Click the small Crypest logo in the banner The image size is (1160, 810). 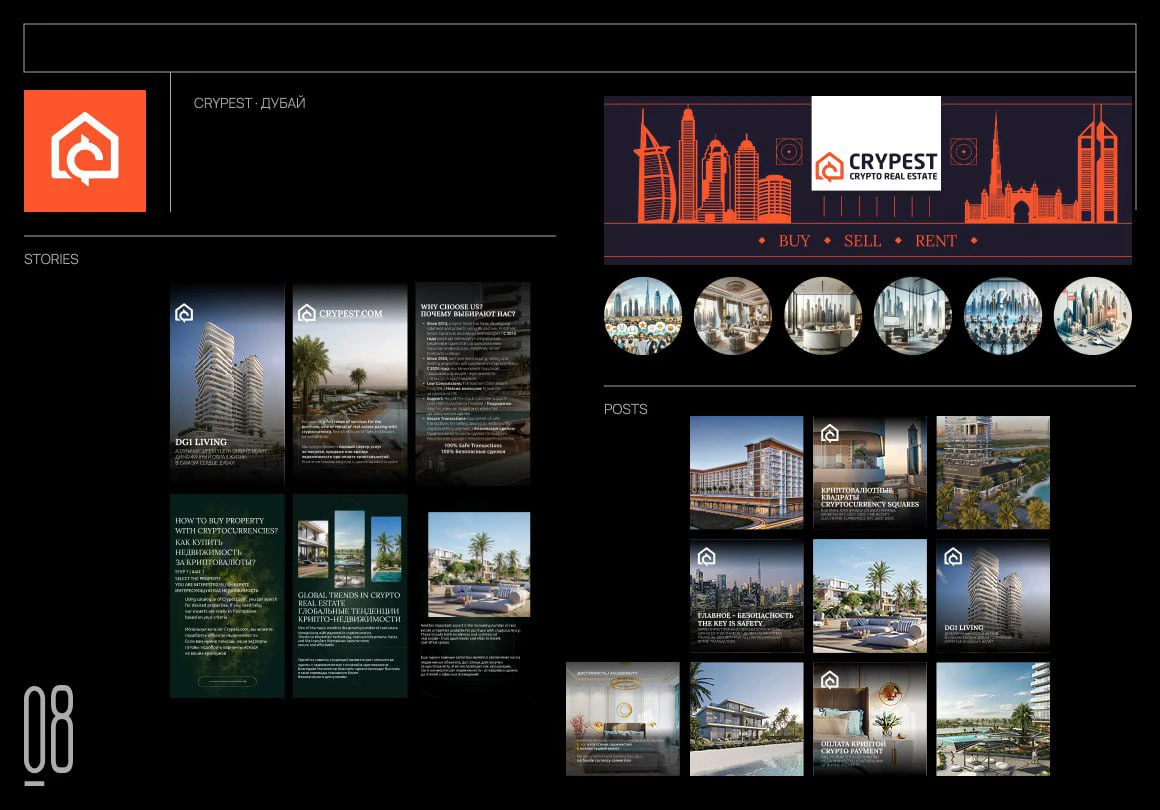click(830, 166)
